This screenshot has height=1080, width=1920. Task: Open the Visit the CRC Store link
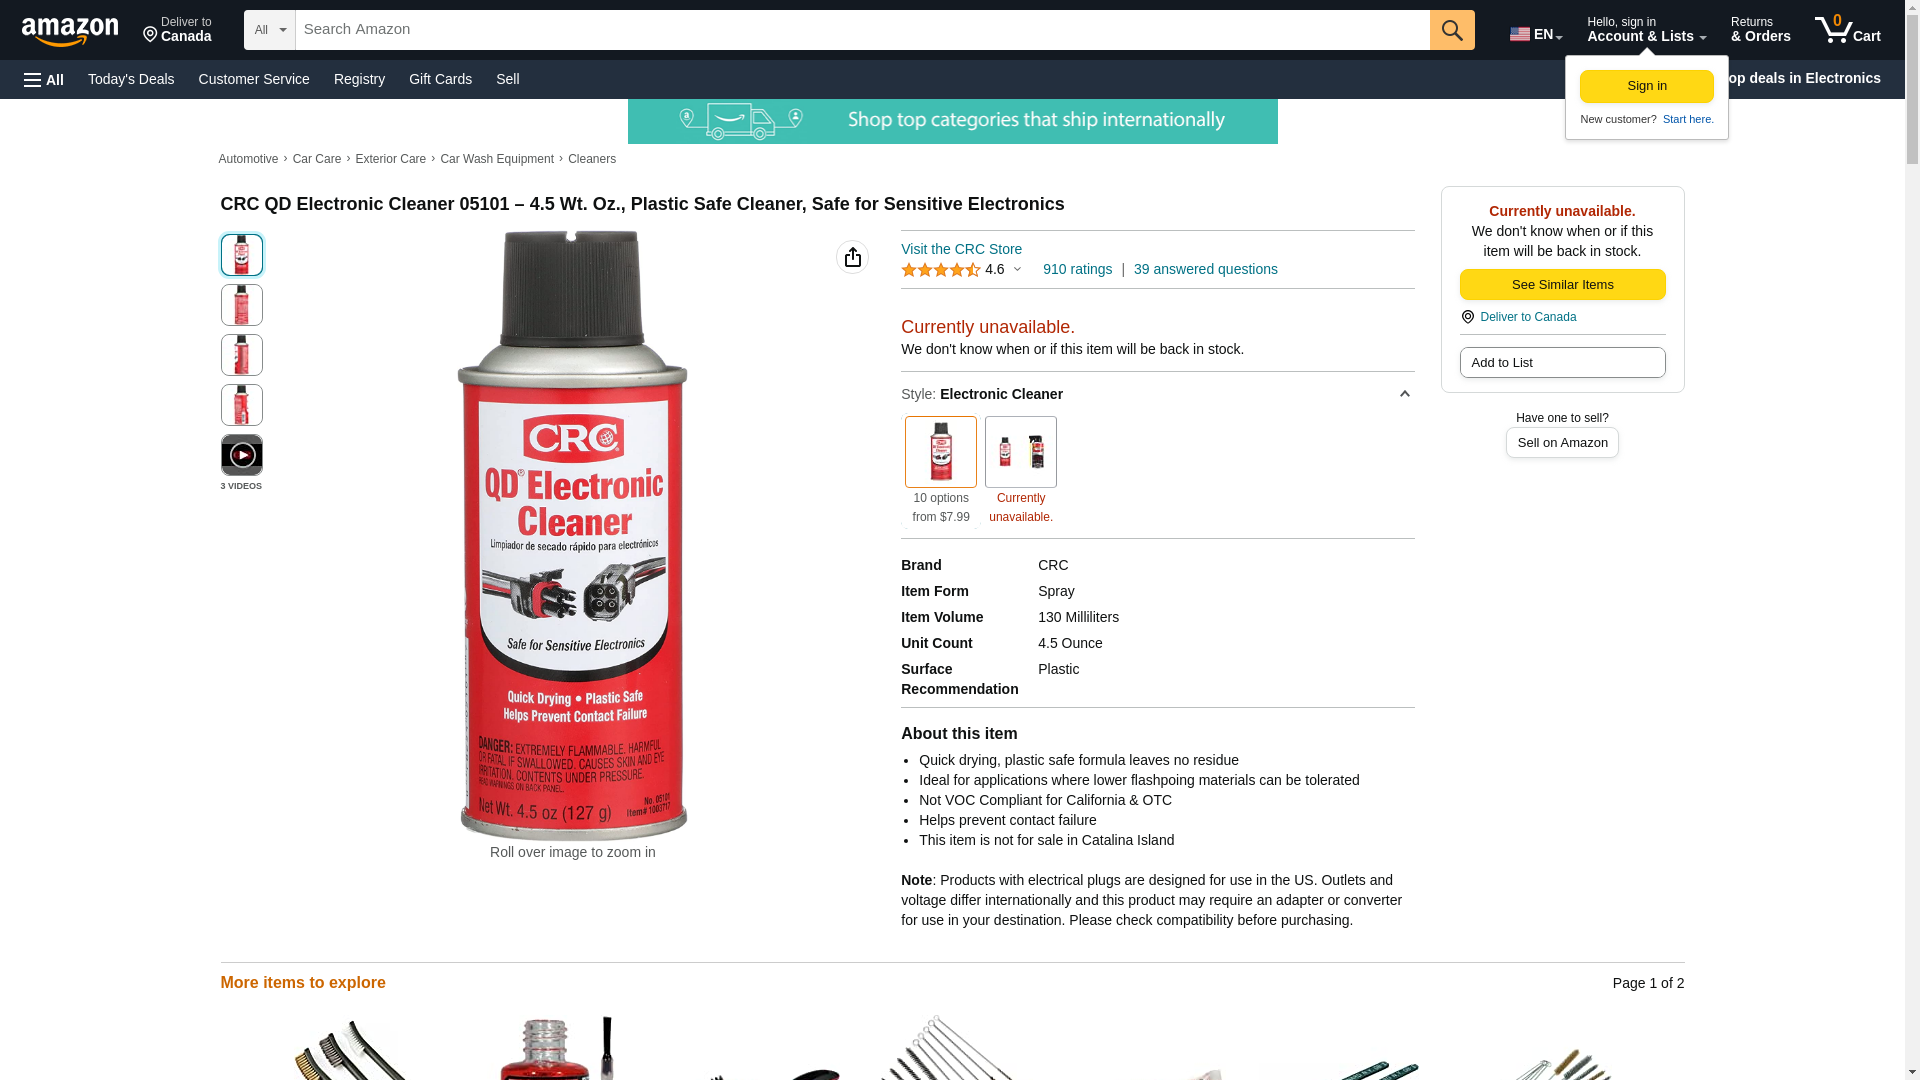[961, 249]
